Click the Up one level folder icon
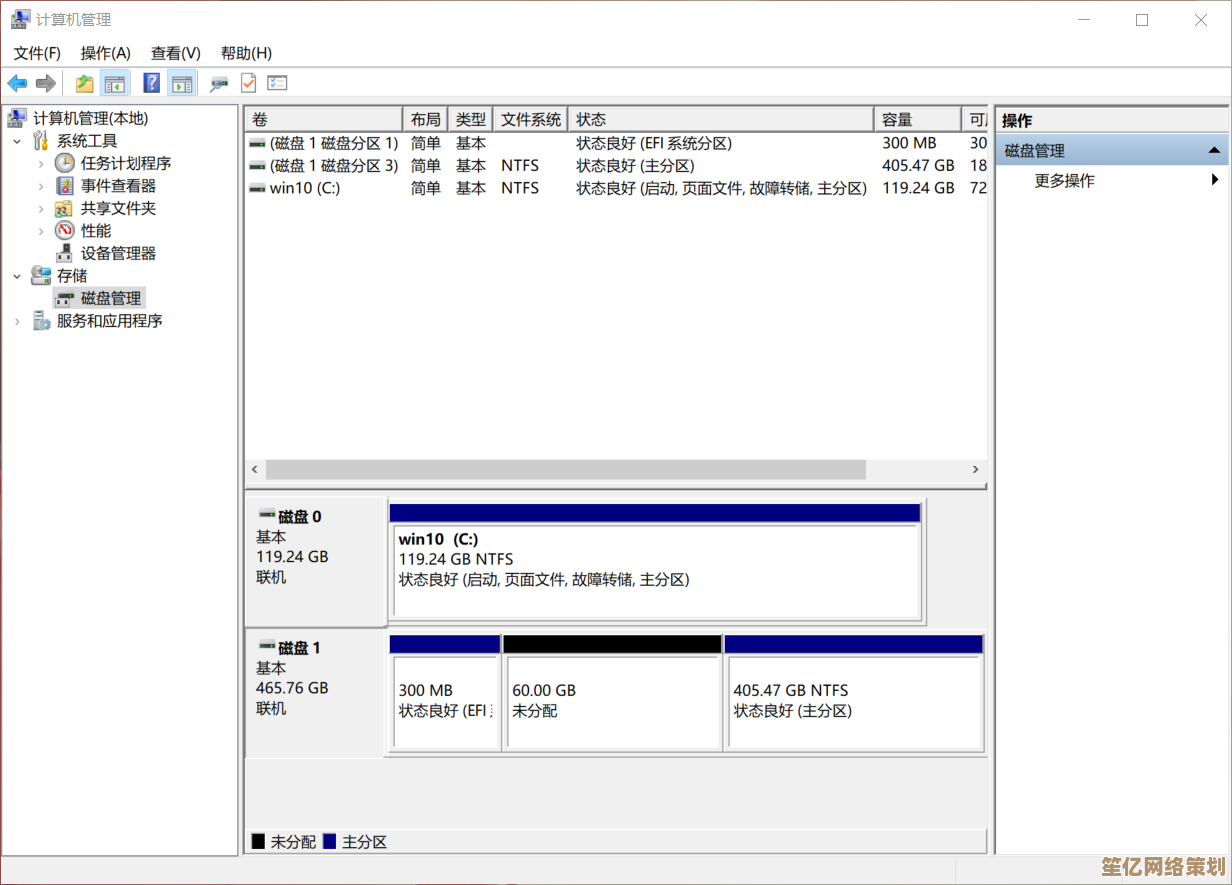 (x=85, y=84)
